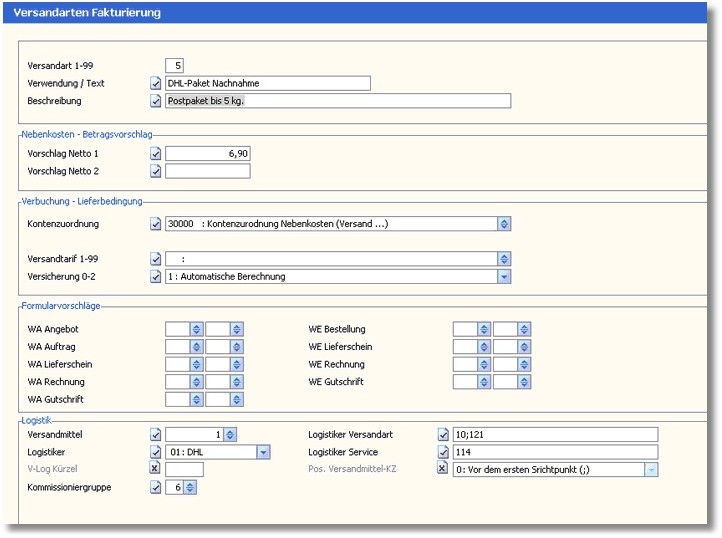Screen dimensions: 722x538
Task: Click the Pos. Versandmittel-KZ X icon
Action: [x=443, y=469]
